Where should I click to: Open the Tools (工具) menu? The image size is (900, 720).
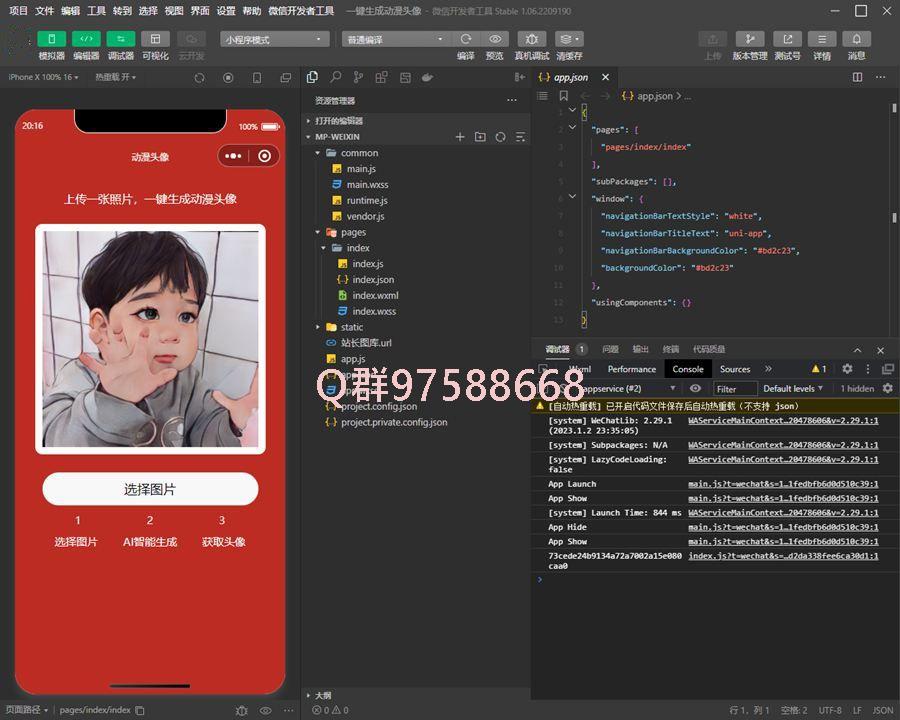pyautogui.click(x=96, y=11)
